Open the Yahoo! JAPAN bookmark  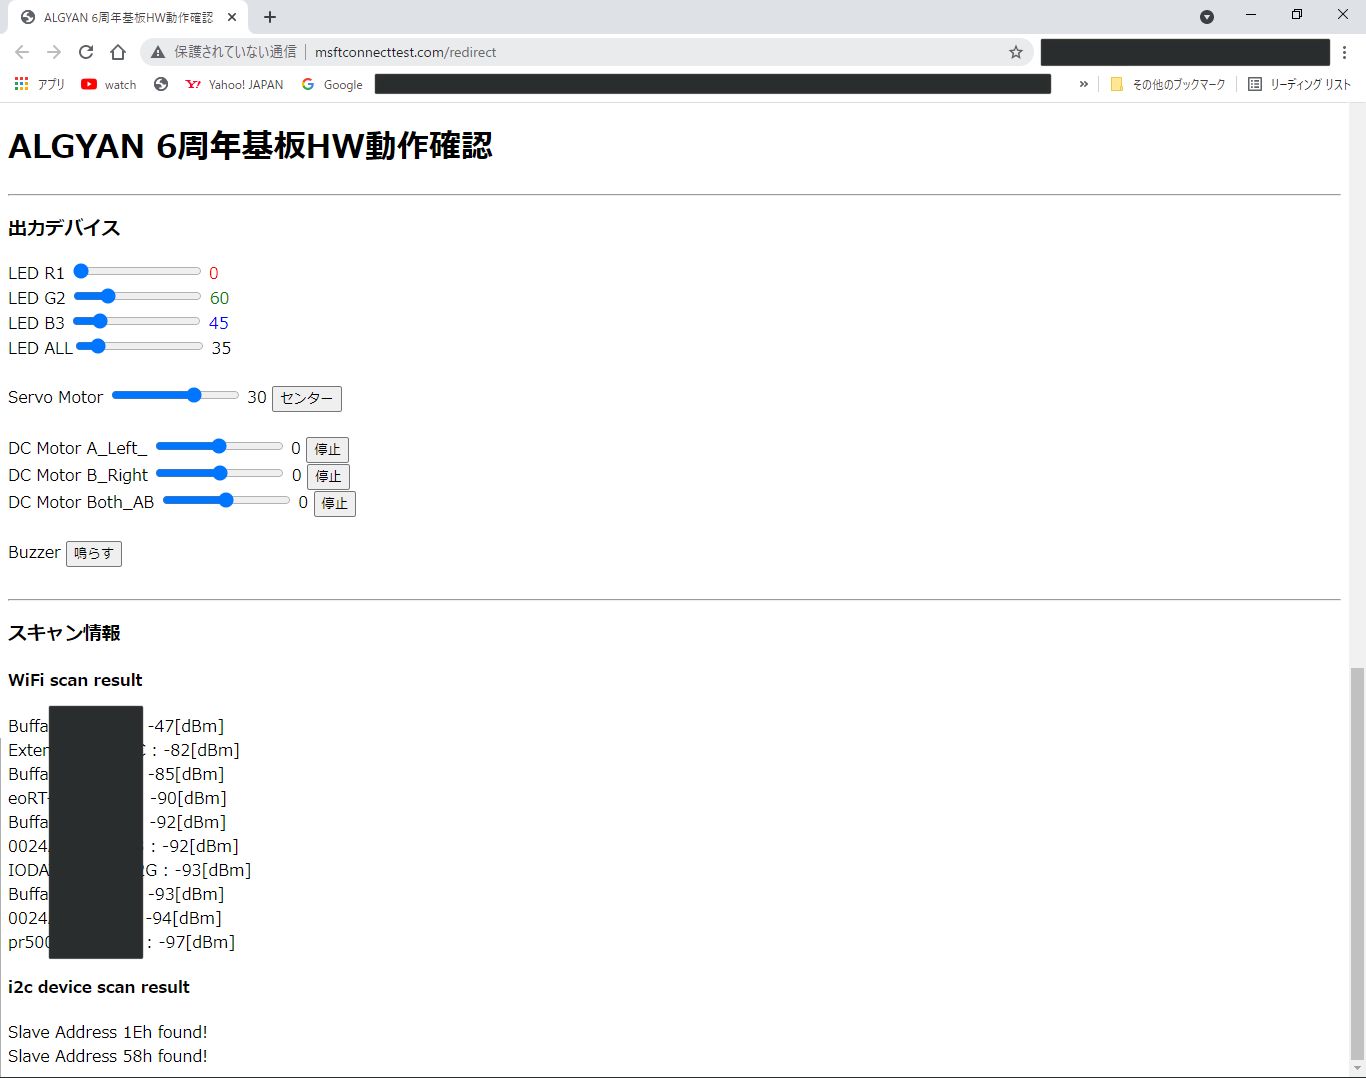[235, 85]
